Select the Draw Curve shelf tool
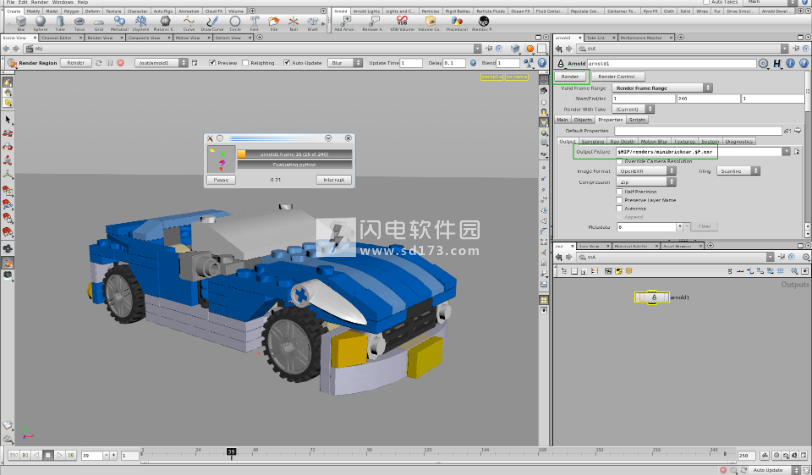The width and height of the screenshot is (812, 475). point(212,23)
